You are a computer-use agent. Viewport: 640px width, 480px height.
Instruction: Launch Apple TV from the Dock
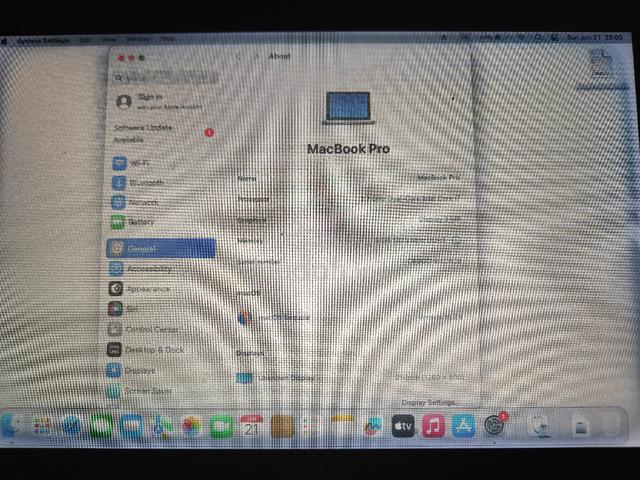point(403,427)
